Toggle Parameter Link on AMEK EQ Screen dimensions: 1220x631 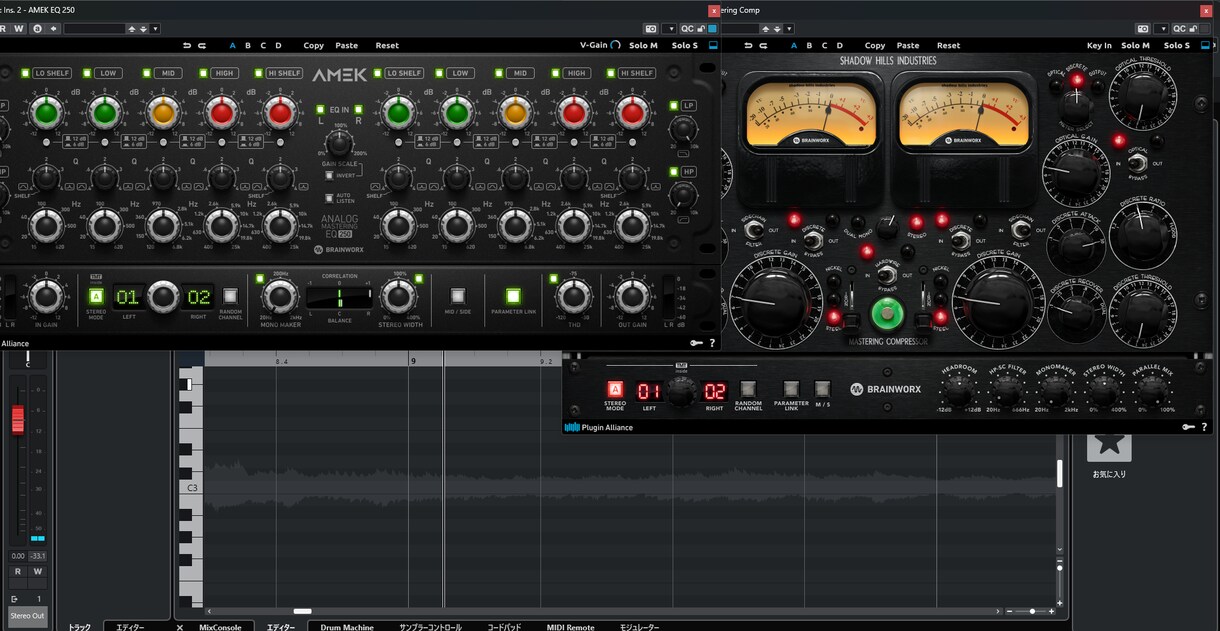pyautogui.click(x=513, y=295)
